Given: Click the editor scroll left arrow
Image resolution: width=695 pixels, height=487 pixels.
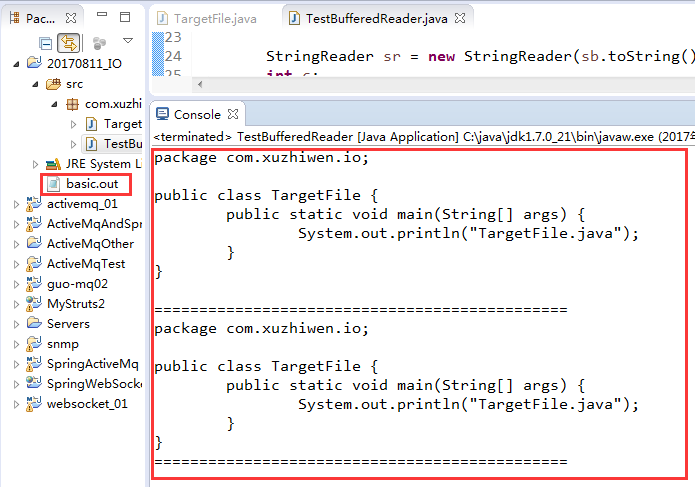Looking at the screenshot, I should click(200, 84).
